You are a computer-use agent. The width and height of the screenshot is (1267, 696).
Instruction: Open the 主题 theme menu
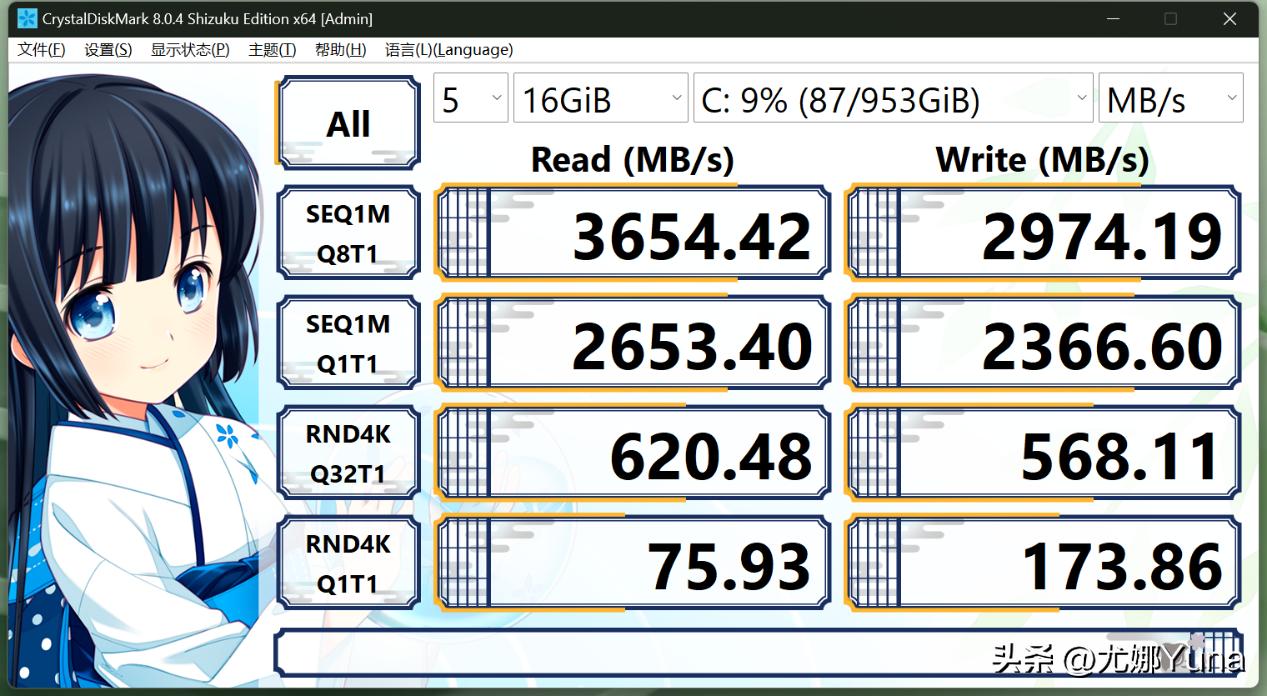[270, 49]
